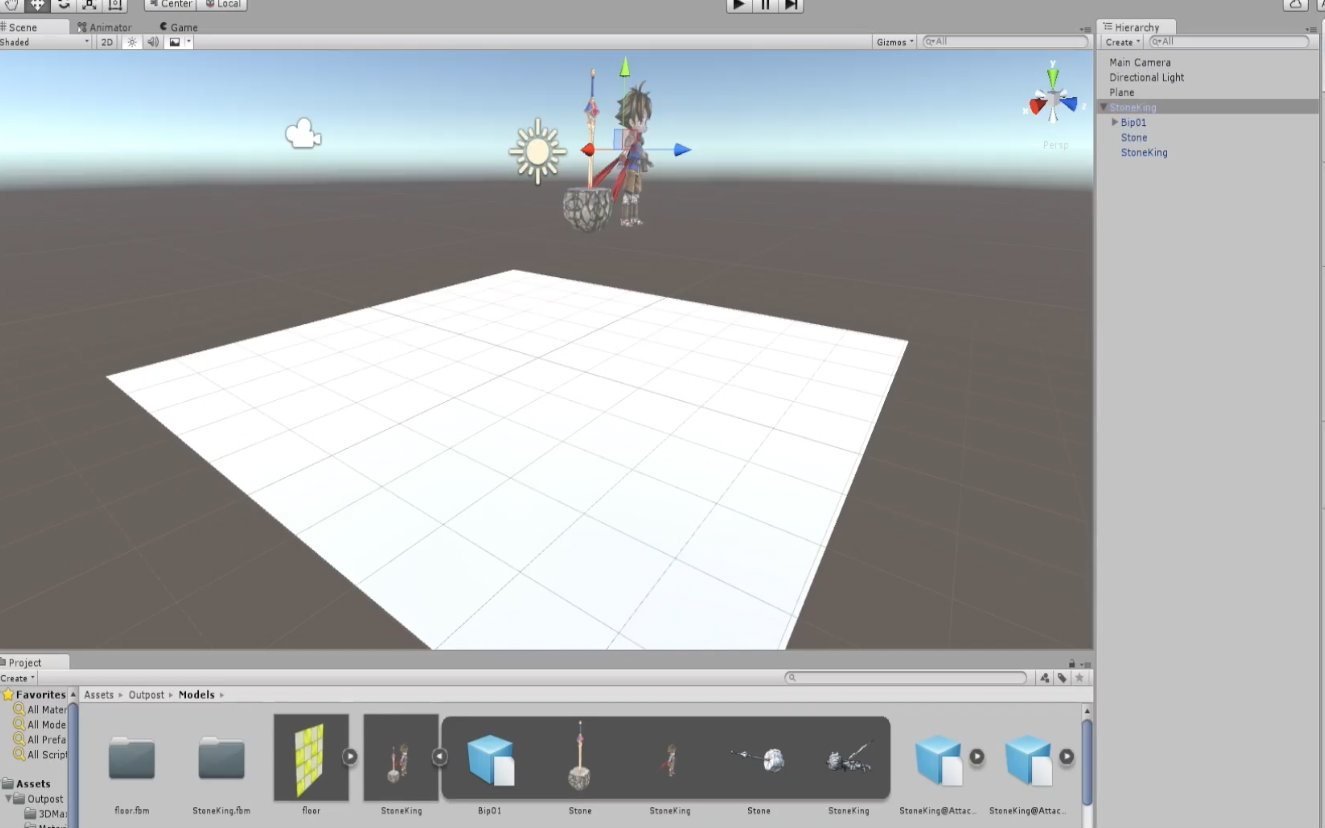Select the Rect Transform tool

point(115,5)
